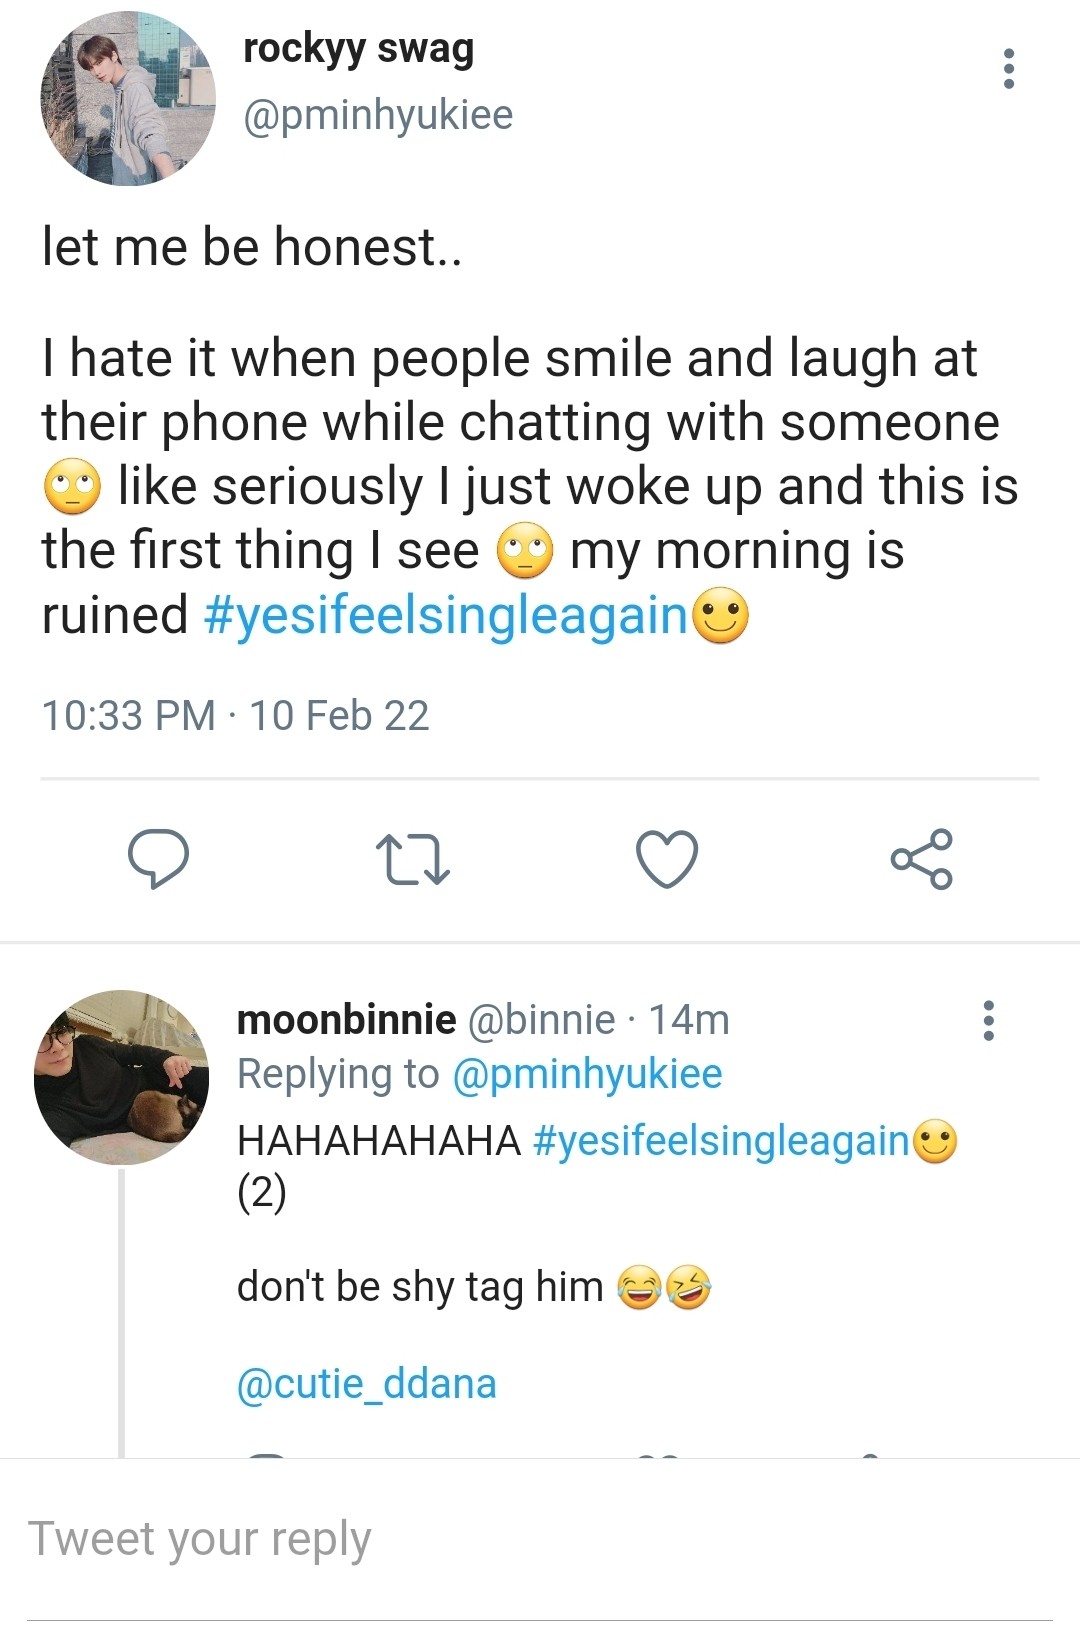This screenshot has height=1634, width=1080.
Task: Open moonbinnie's profile avatar
Action: pyautogui.click(x=121, y=1077)
